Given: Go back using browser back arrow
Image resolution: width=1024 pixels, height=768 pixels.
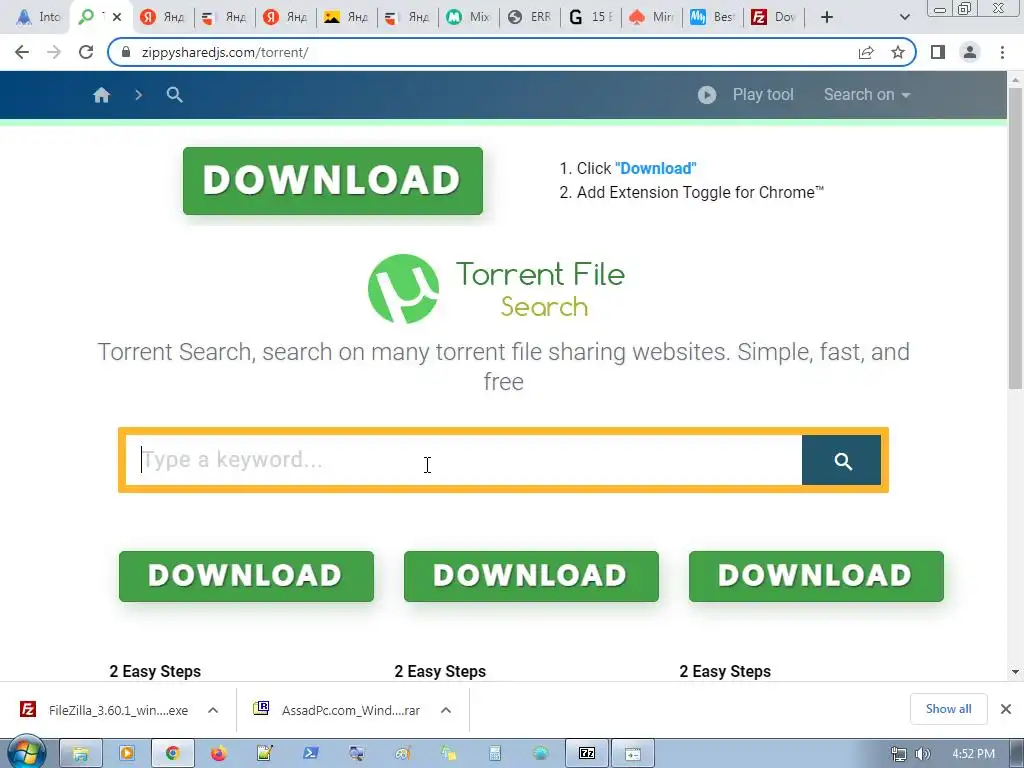Looking at the screenshot, I should click(x=22, y=52).
